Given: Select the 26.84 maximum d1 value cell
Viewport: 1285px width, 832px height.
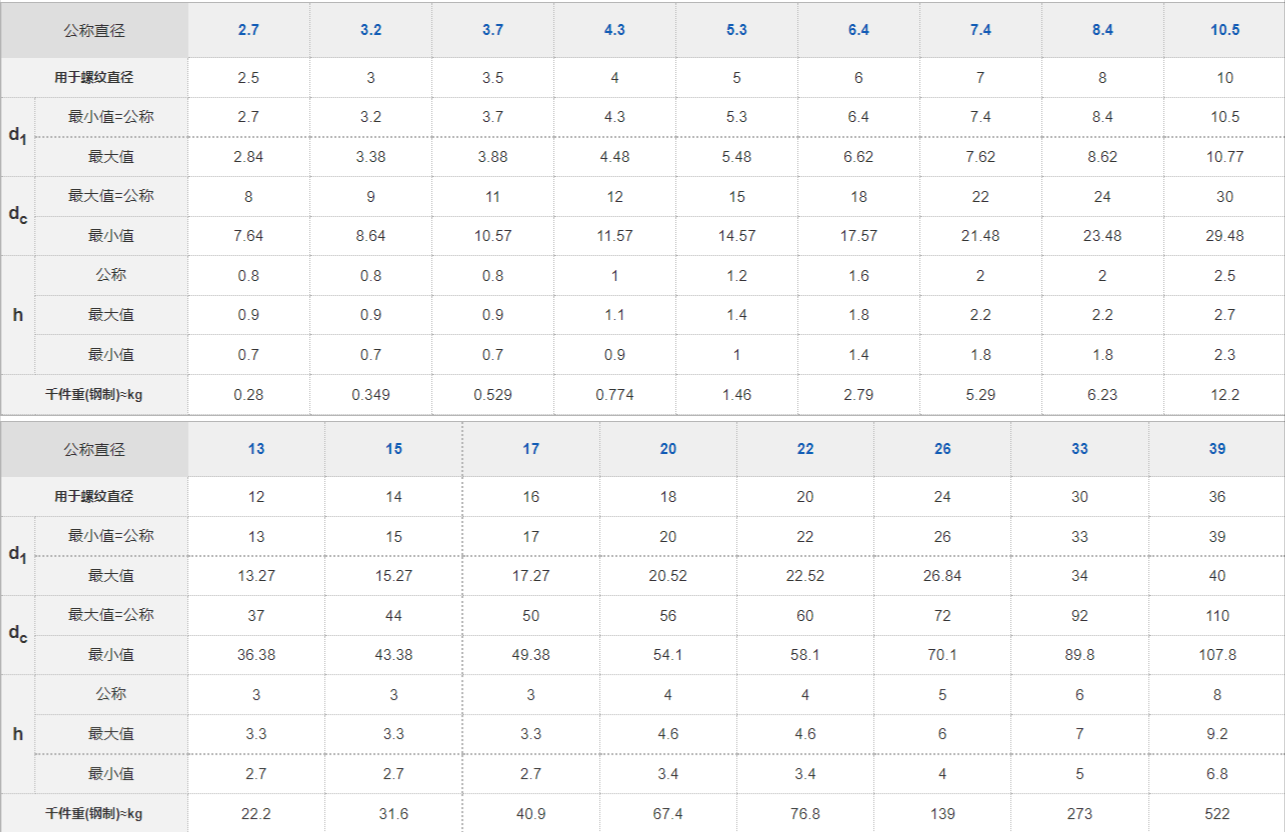Looking at the screenshot, I should (x=943, y=576).
